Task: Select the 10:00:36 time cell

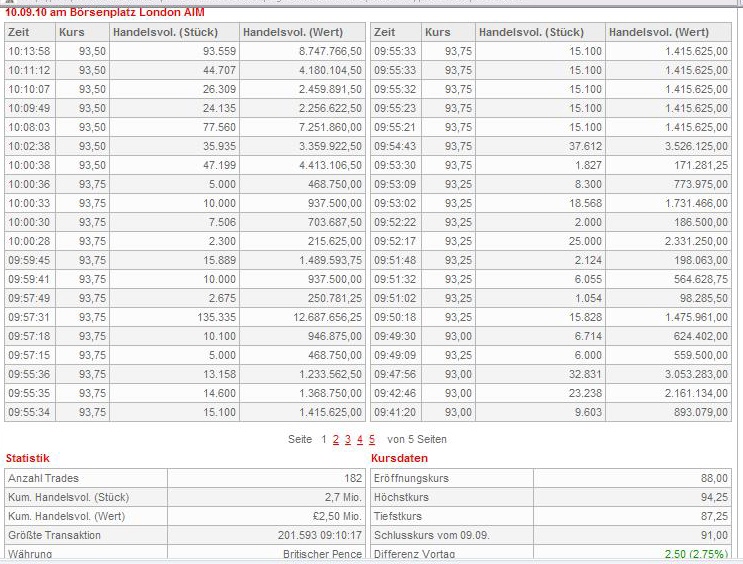Action: click(30, 184)
